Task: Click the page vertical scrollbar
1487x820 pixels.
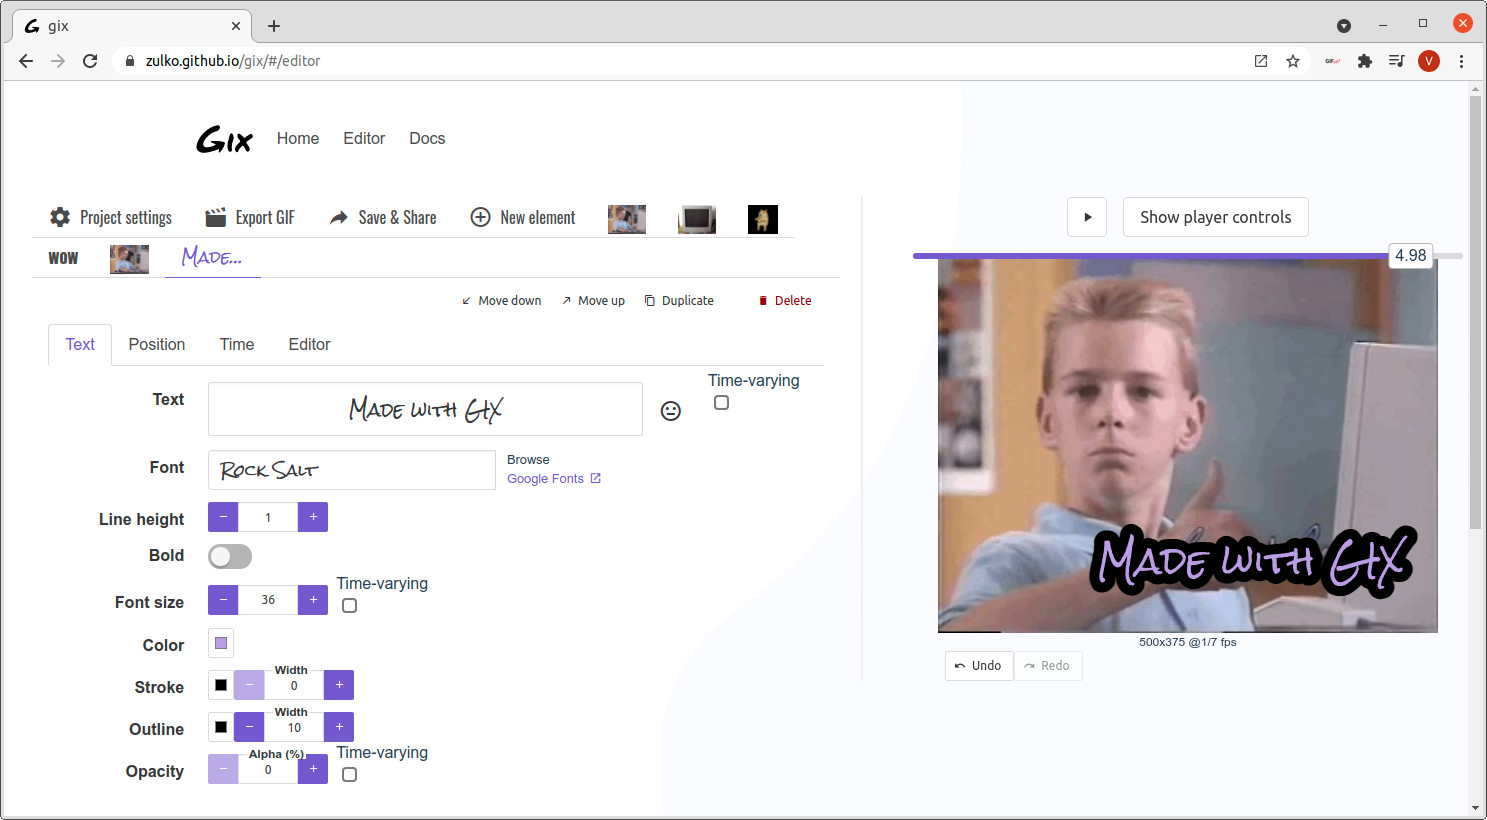Action: [x=1475, y=312]
